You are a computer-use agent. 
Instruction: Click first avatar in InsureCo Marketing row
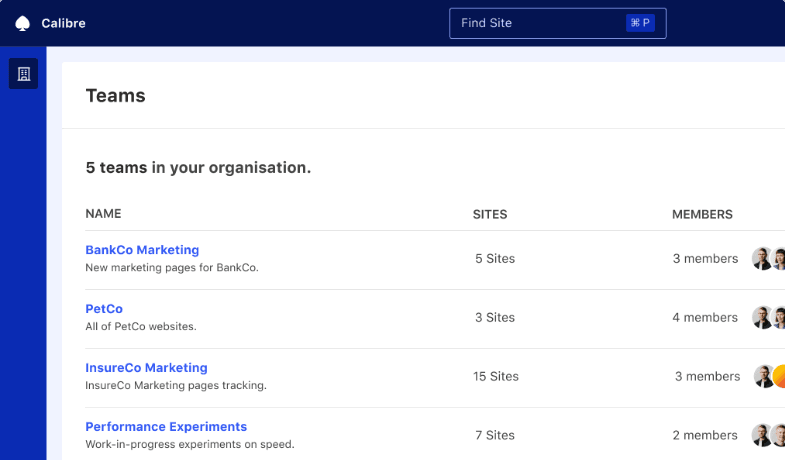pos(763,377)
